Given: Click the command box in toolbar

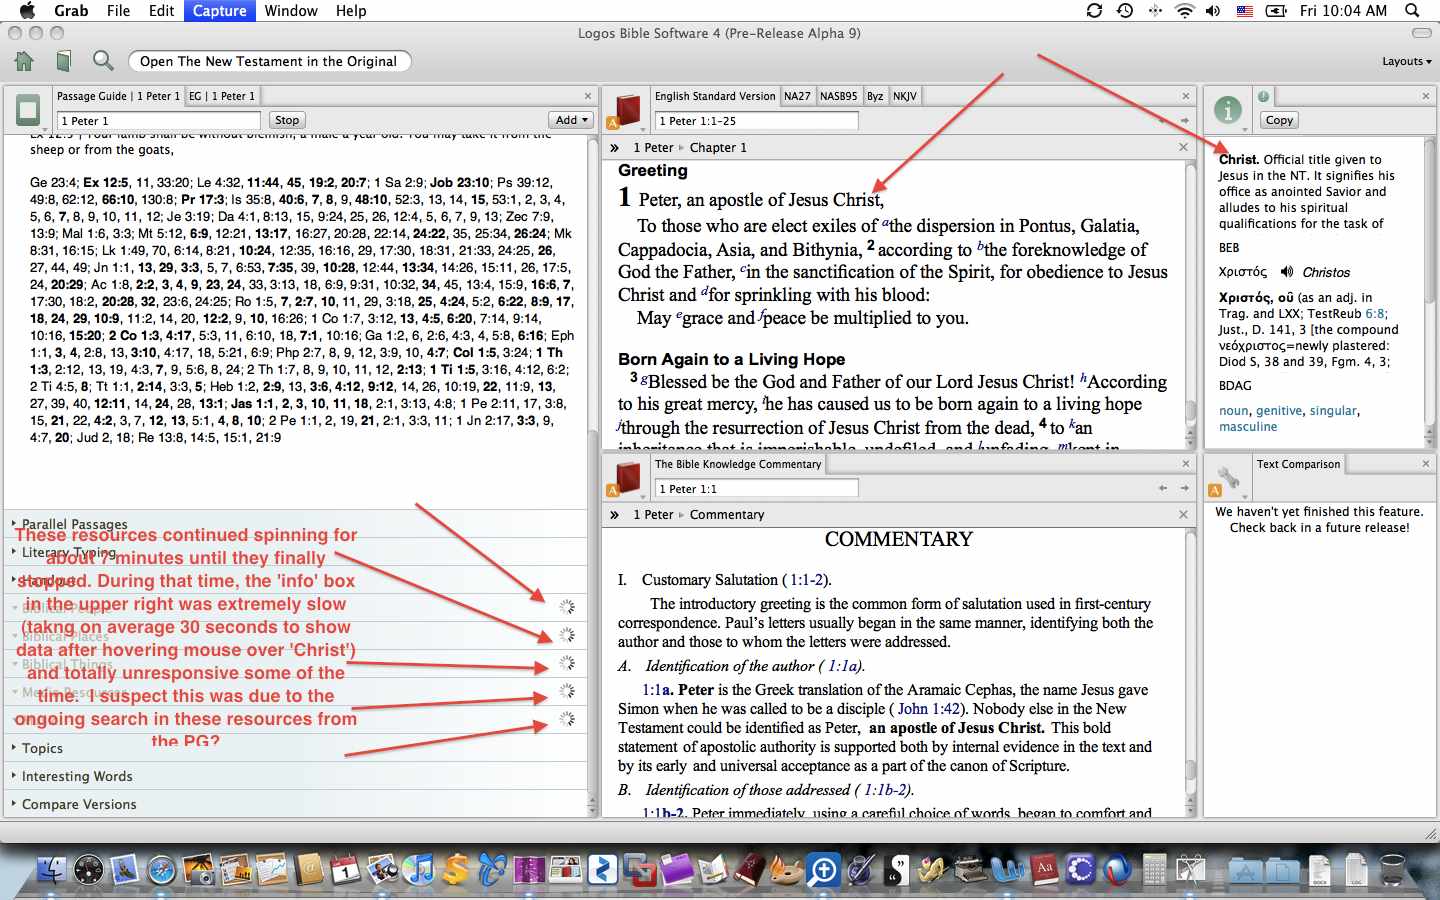Looking at the screenshot, I should coord(269,61).
